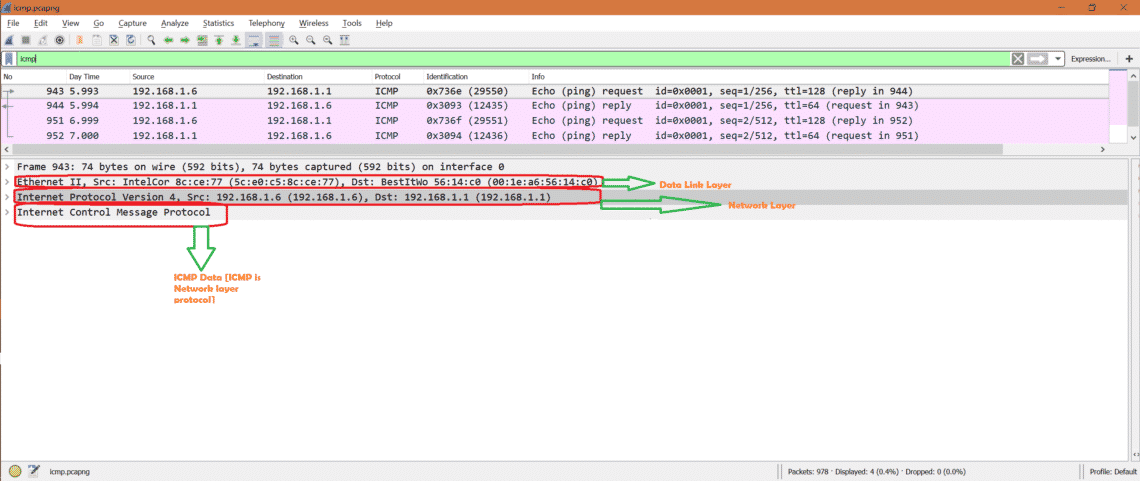Toggle auto-scroll during live capture
This screenshot has height=481, width=1140.
click(254, 40)
